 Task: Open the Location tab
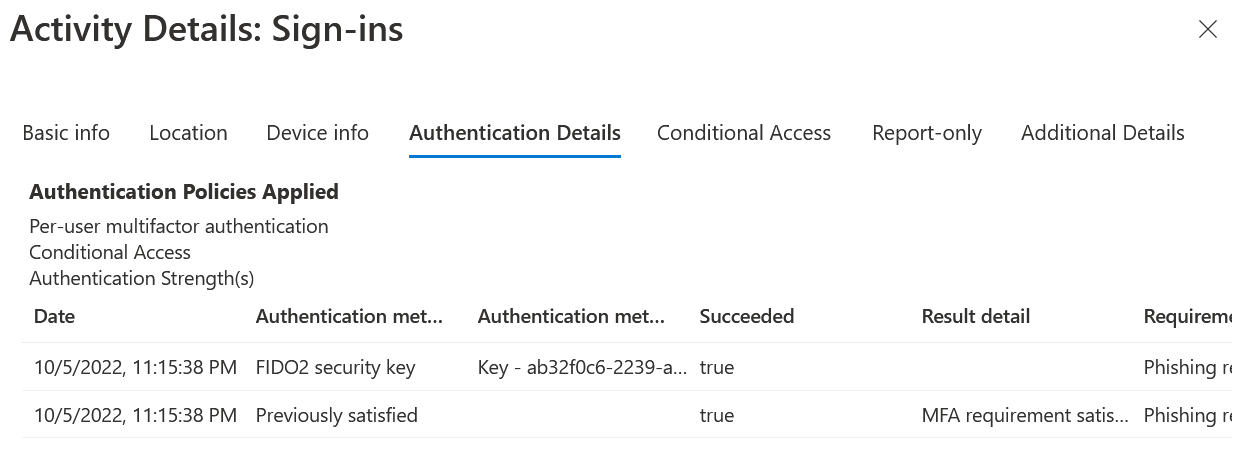point(188,133)
